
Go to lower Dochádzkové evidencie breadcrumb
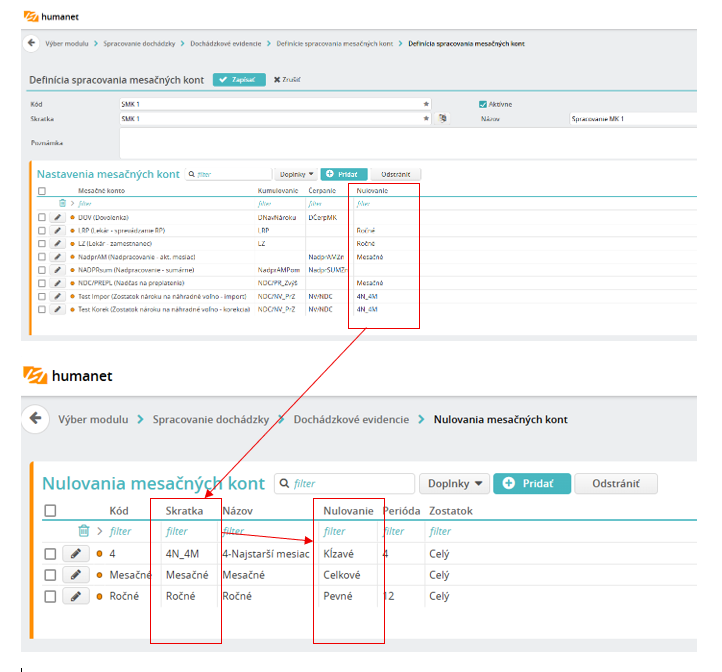point(351,419)
